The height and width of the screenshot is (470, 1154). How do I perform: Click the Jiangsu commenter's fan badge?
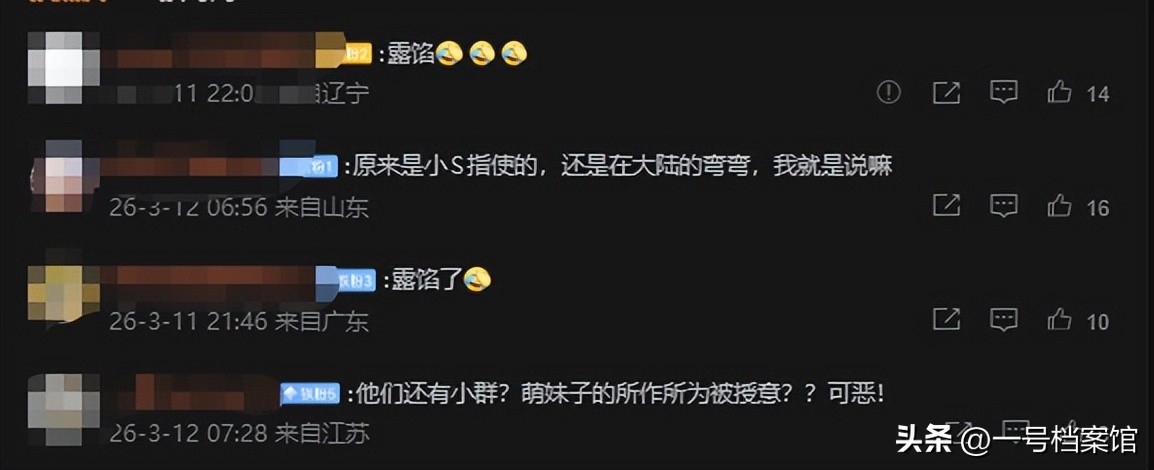click(310, 395)
